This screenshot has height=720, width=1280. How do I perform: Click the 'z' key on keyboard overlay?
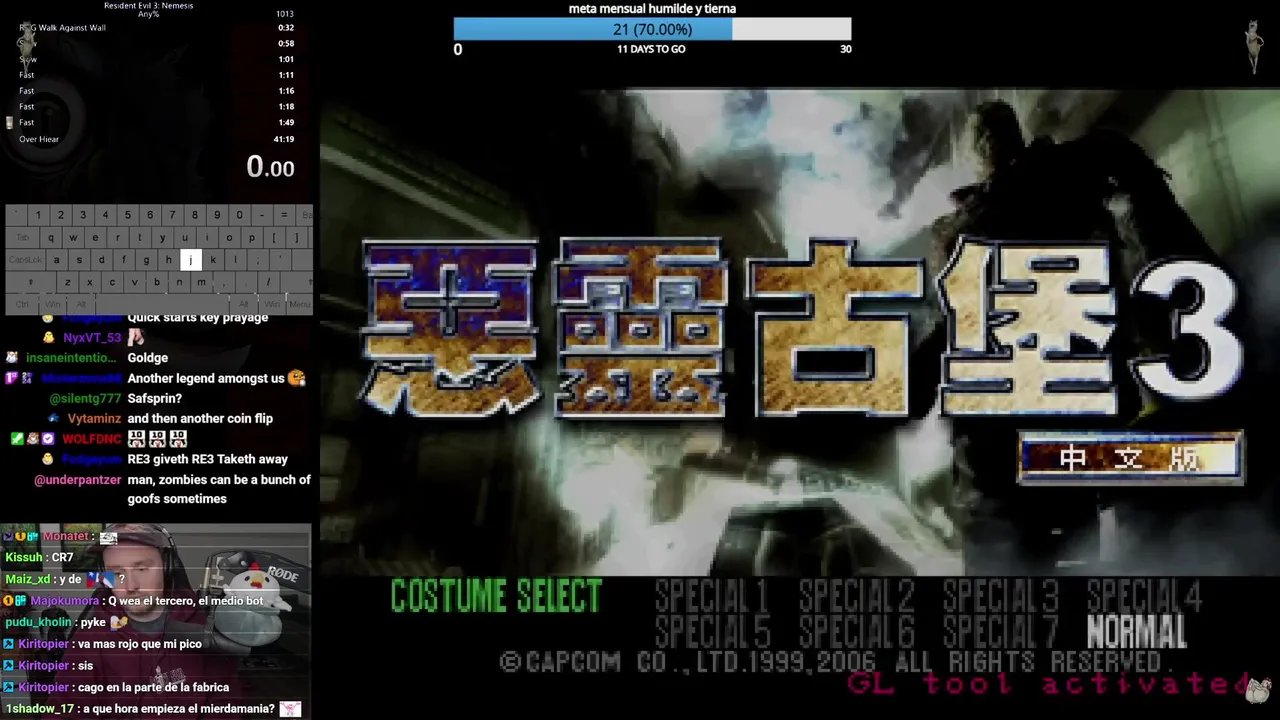click(67, 282)
